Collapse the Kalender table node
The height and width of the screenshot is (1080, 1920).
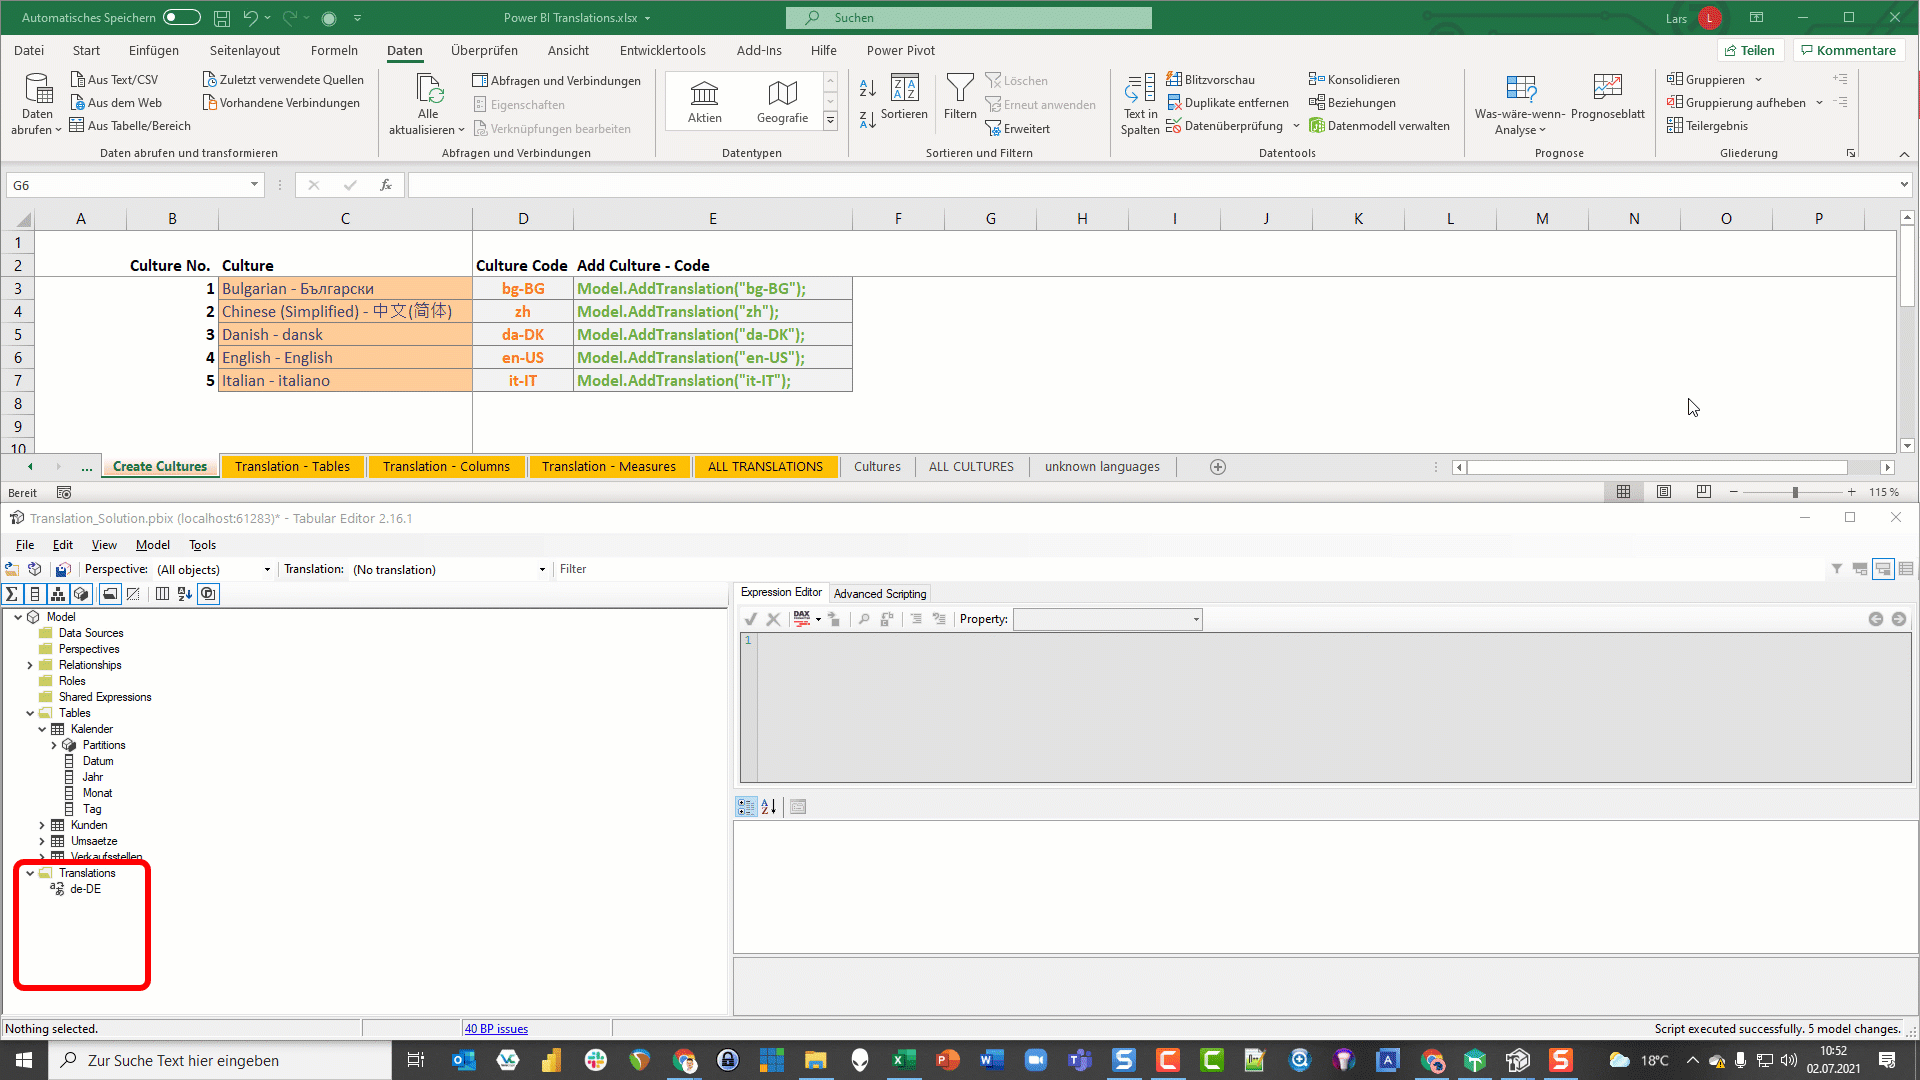[42, 729]
